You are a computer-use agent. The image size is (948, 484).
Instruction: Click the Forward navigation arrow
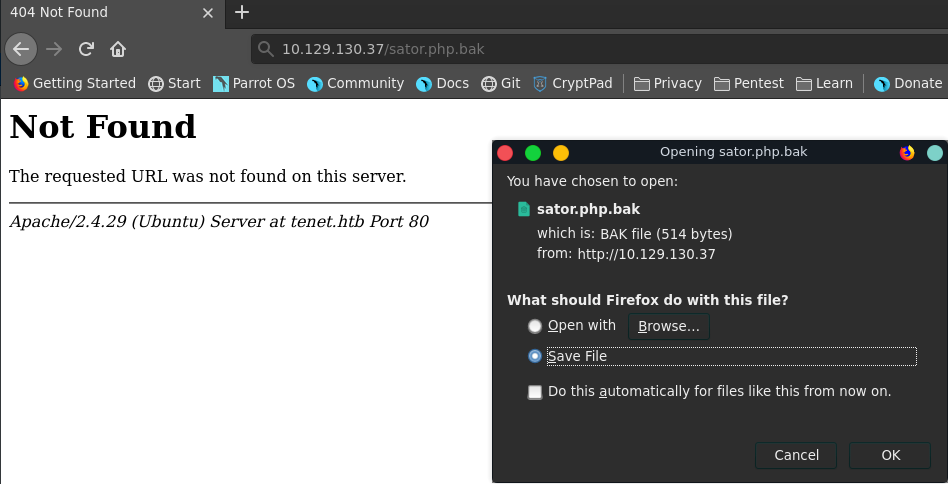point(54,49)
